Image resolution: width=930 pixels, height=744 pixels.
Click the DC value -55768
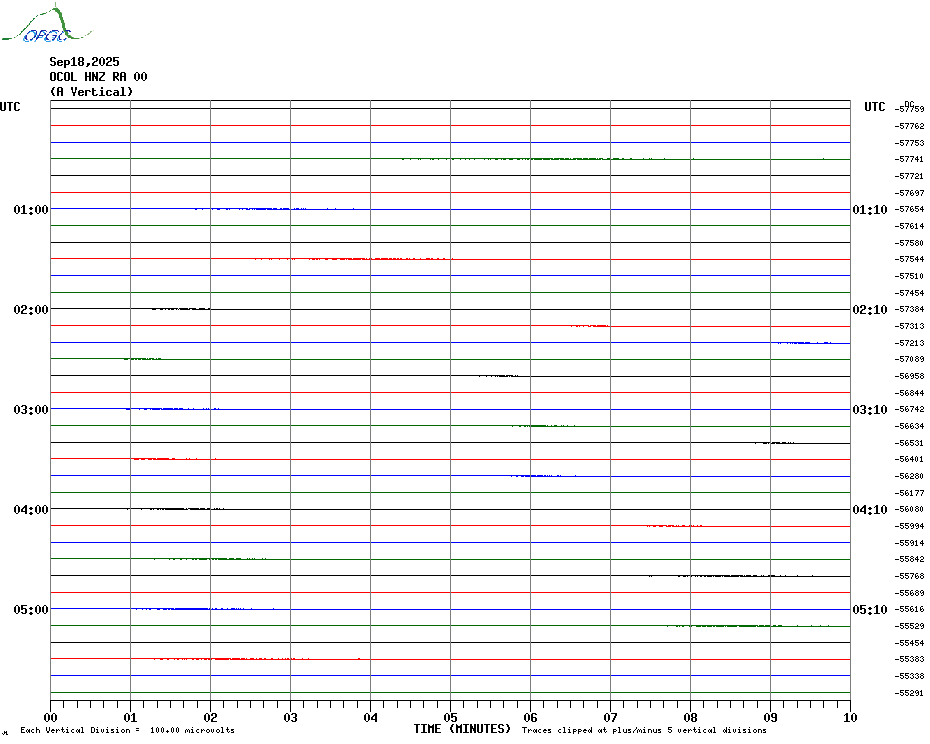tap(909, 576)
